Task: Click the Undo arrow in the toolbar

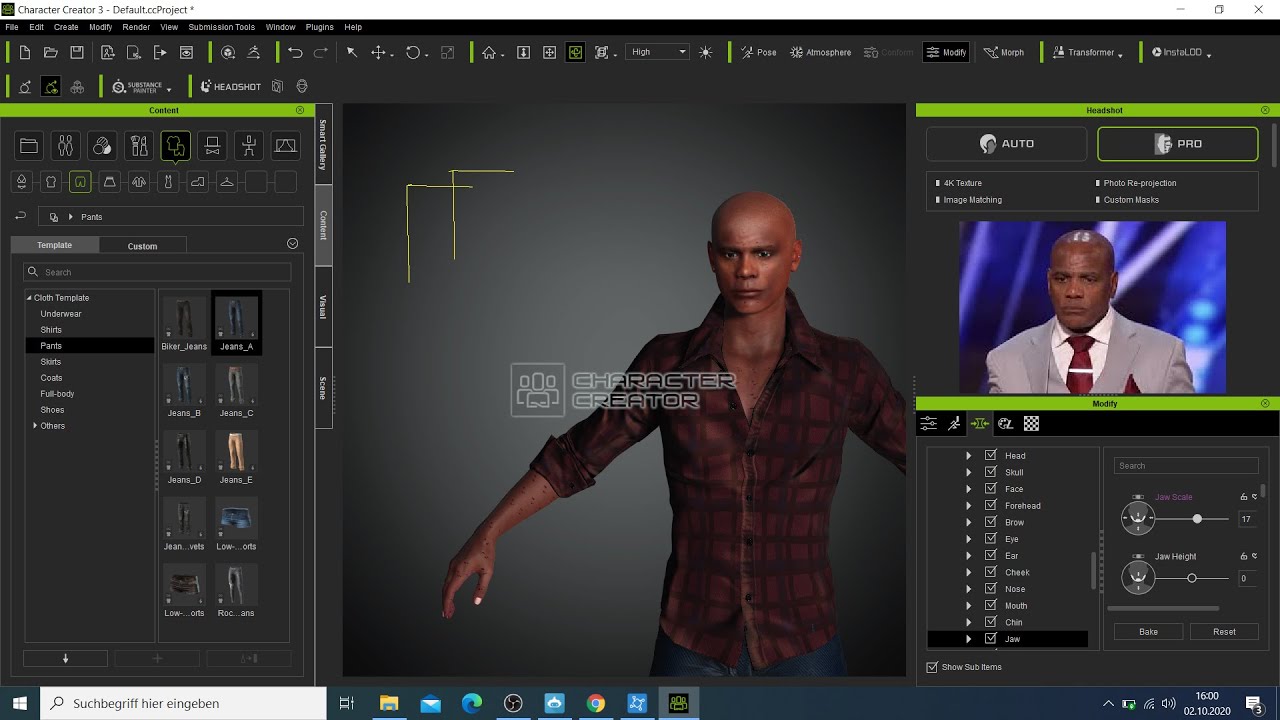Action: click(295, 52)
